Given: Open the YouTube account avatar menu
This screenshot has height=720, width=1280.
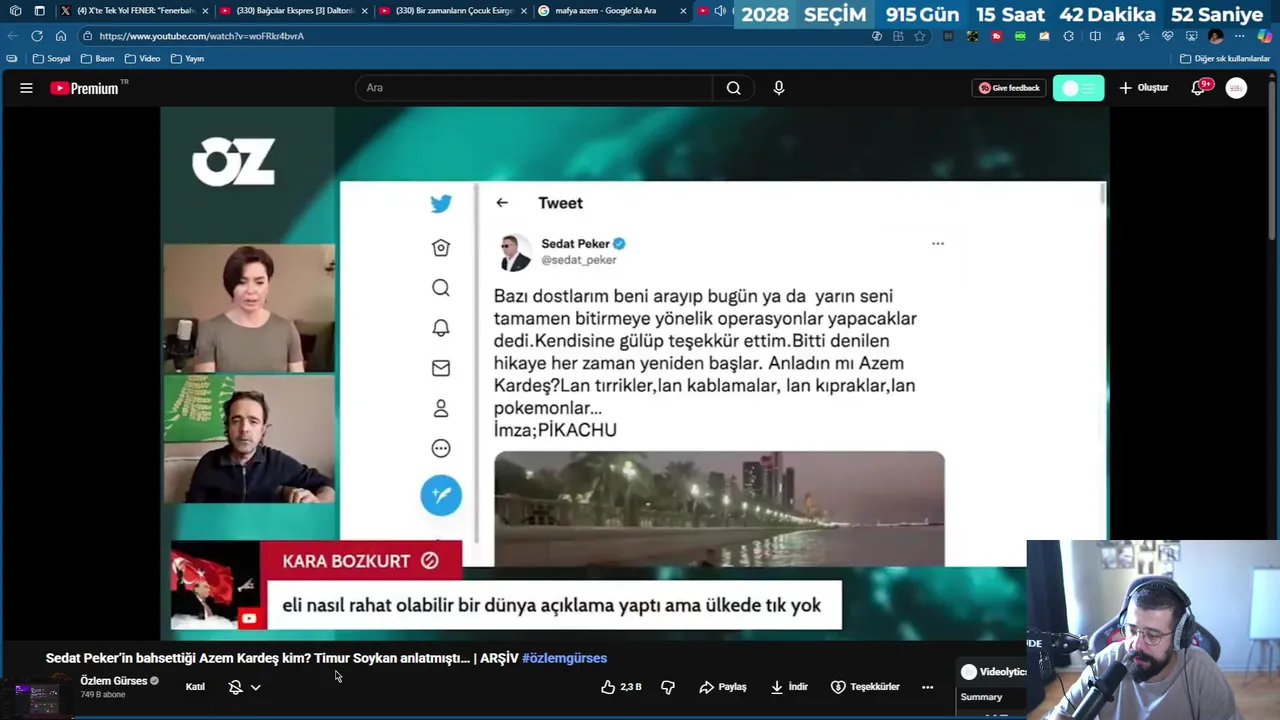Looking at the screenshot, I should pos(1237,88).
